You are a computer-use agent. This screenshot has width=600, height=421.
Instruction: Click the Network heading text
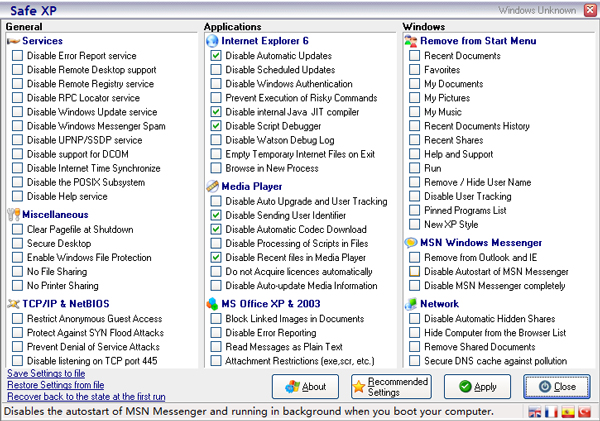click(439, 304)
